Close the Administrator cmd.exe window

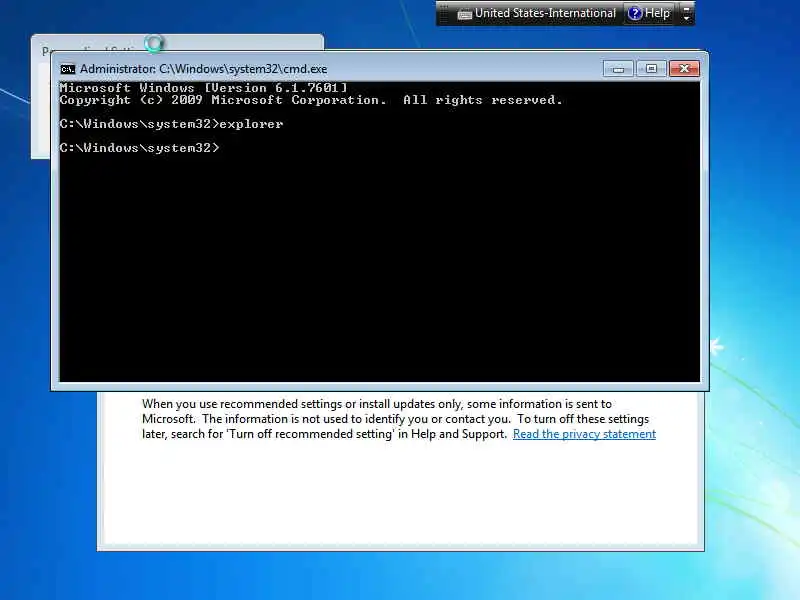click(x=684, y=68)
